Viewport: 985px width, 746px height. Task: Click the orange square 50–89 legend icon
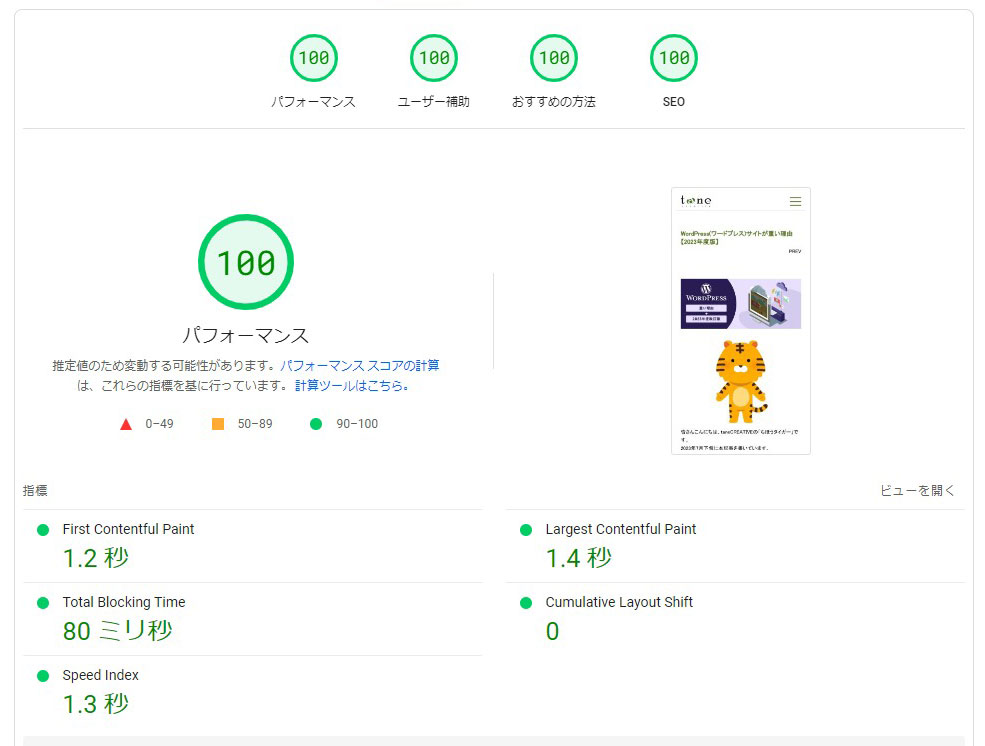(x=218, y=424)
